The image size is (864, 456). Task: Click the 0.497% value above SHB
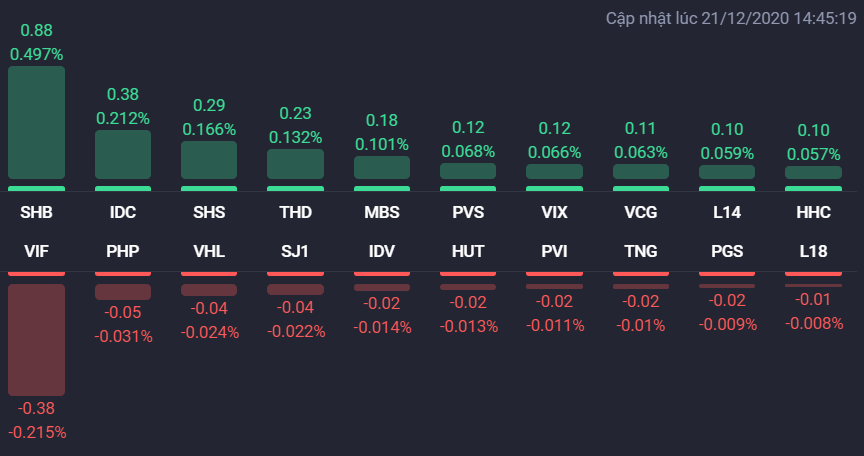coord(36,53)
